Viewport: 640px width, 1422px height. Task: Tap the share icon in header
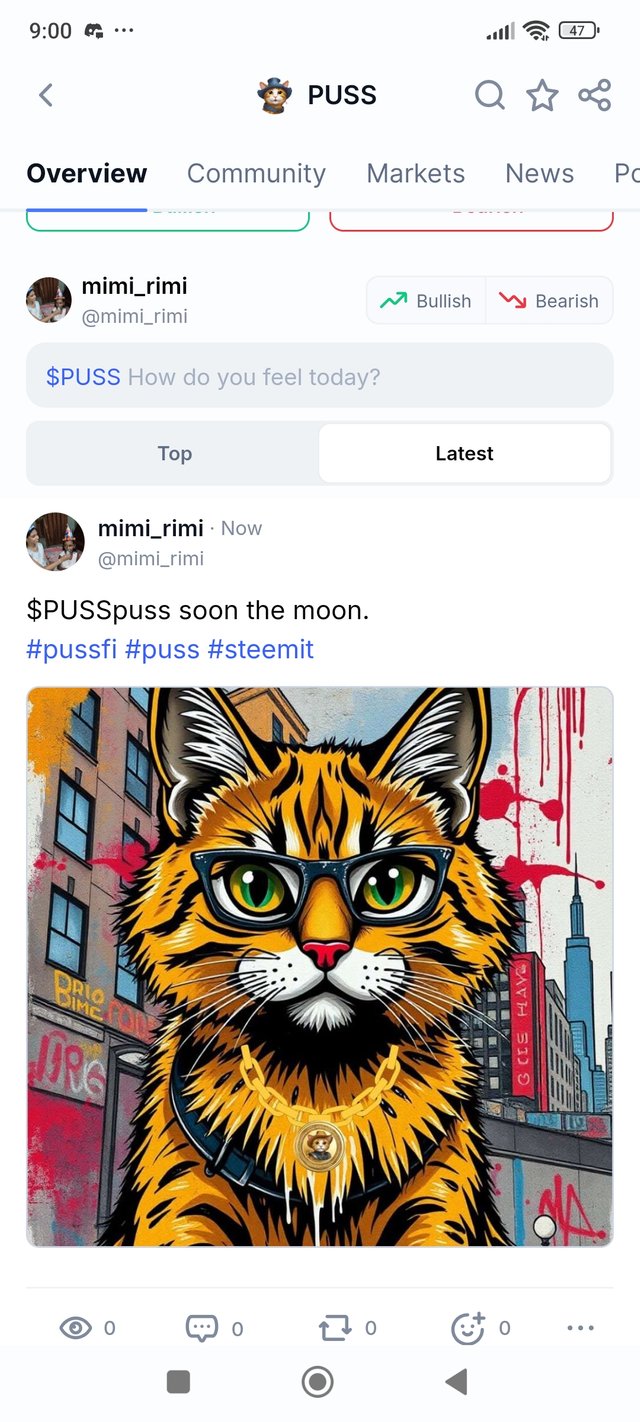(x=595, y=95)
